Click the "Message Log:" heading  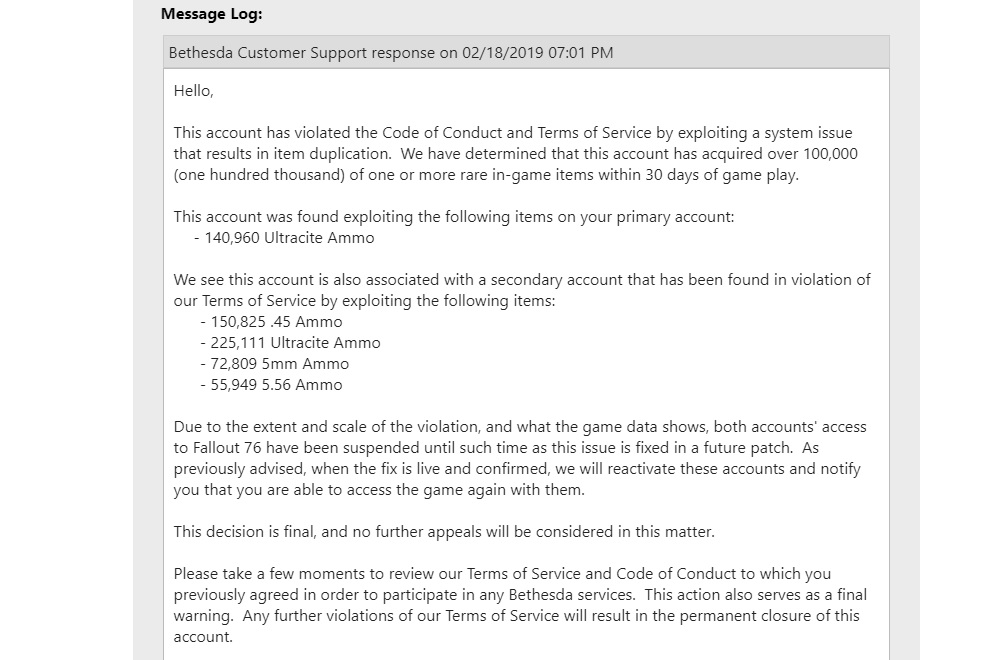click(x=211, y=15)
